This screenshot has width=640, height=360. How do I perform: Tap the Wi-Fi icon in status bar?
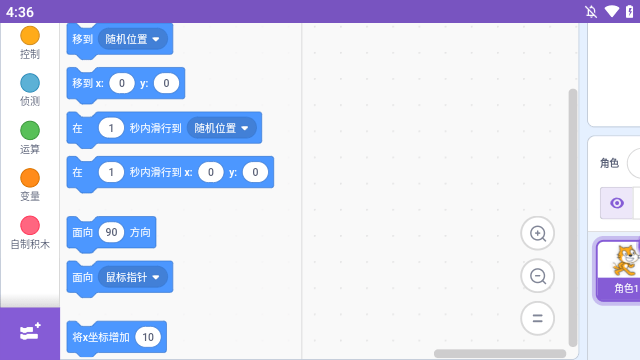tap(611, 11)
